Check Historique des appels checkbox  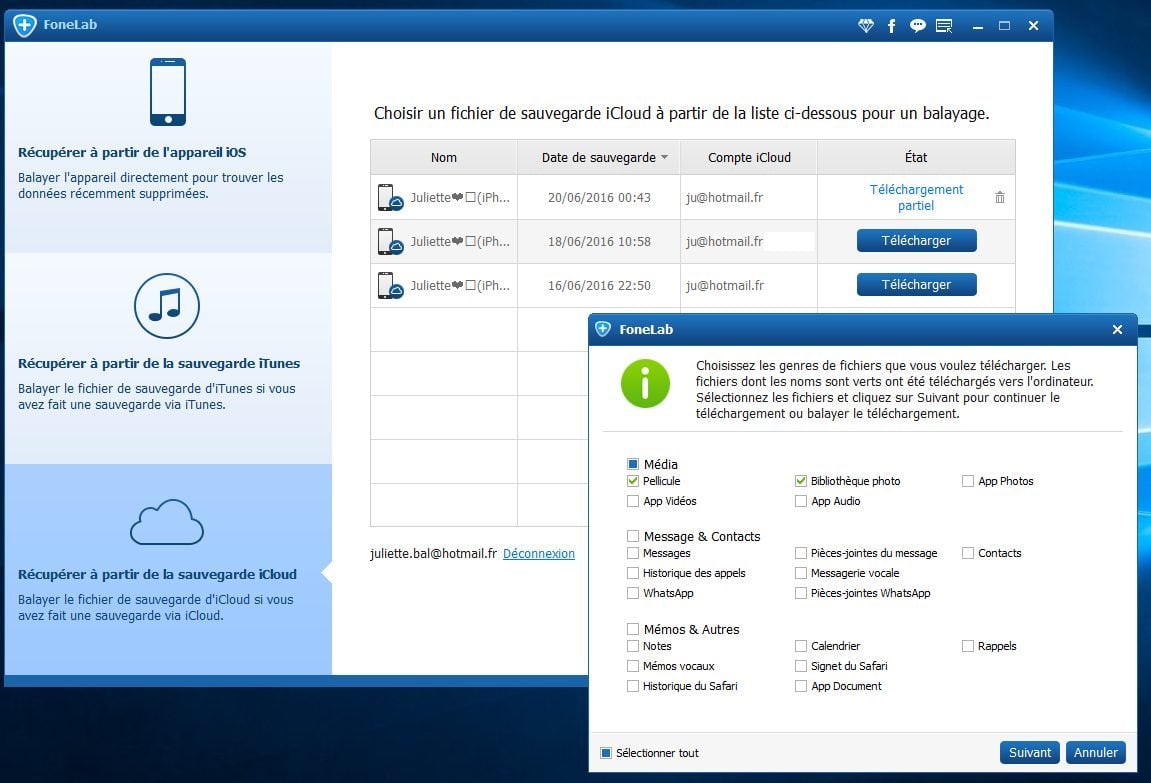coord(633,572)
